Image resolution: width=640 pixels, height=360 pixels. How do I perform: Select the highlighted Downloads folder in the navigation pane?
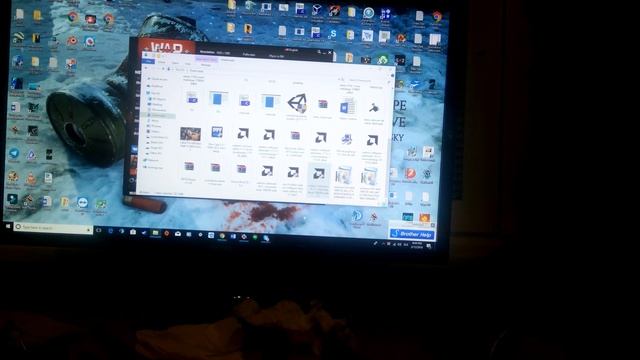[x=158, y=116]
